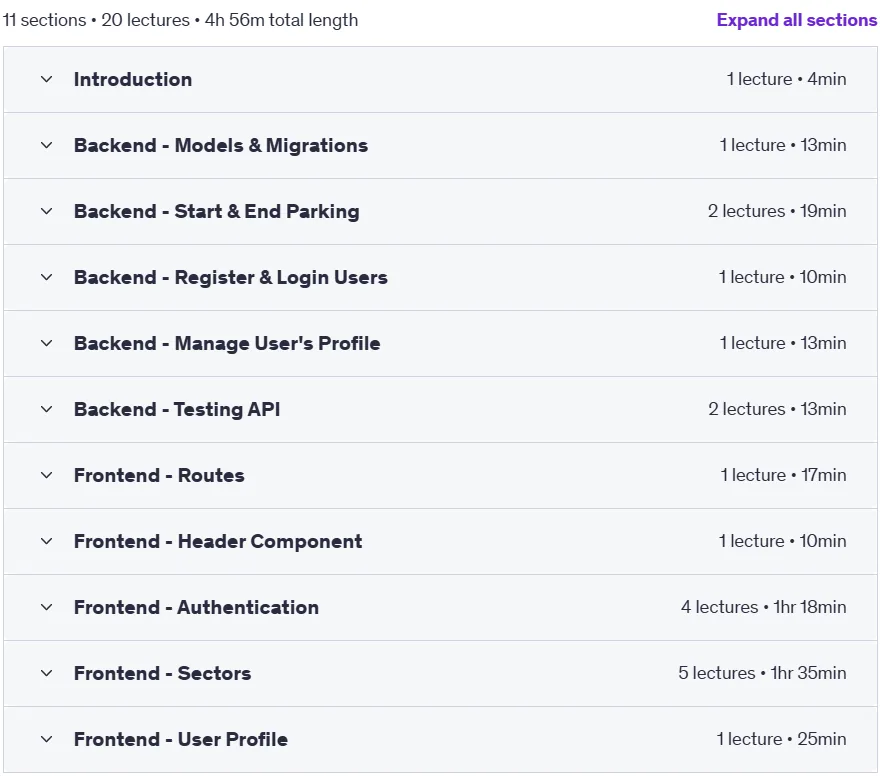Expand Frontend - Routes chevron

(47, 475)
